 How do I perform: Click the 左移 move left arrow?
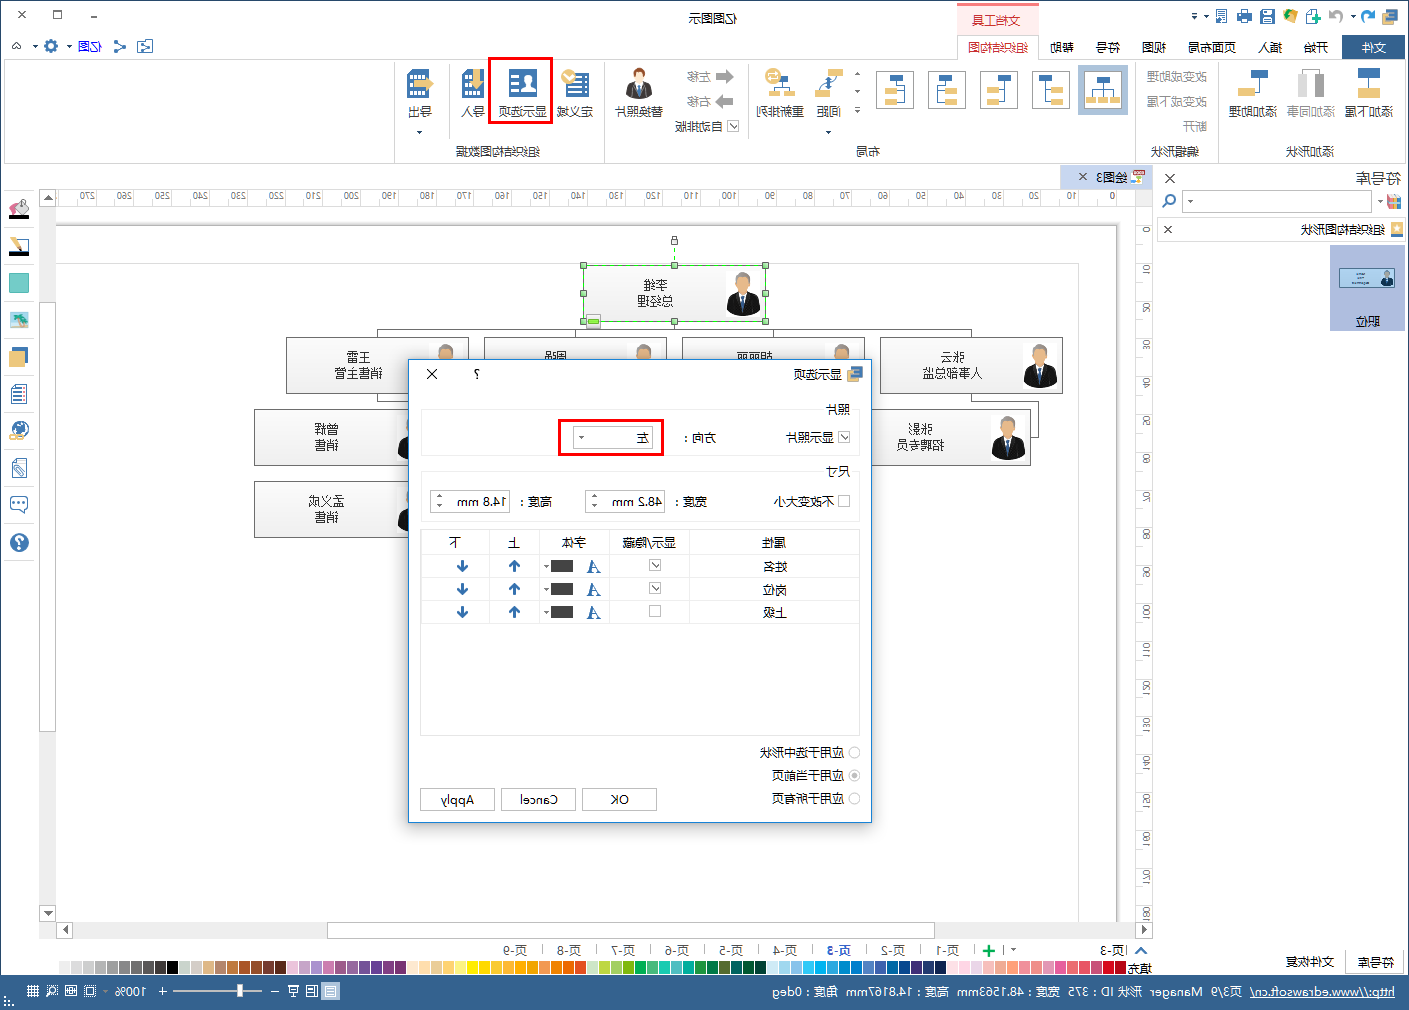pos(725,77)
